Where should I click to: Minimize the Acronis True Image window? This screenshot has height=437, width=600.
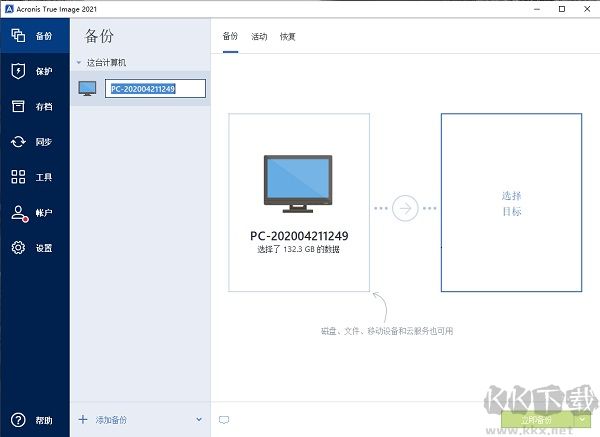click(x=537, y=9)
